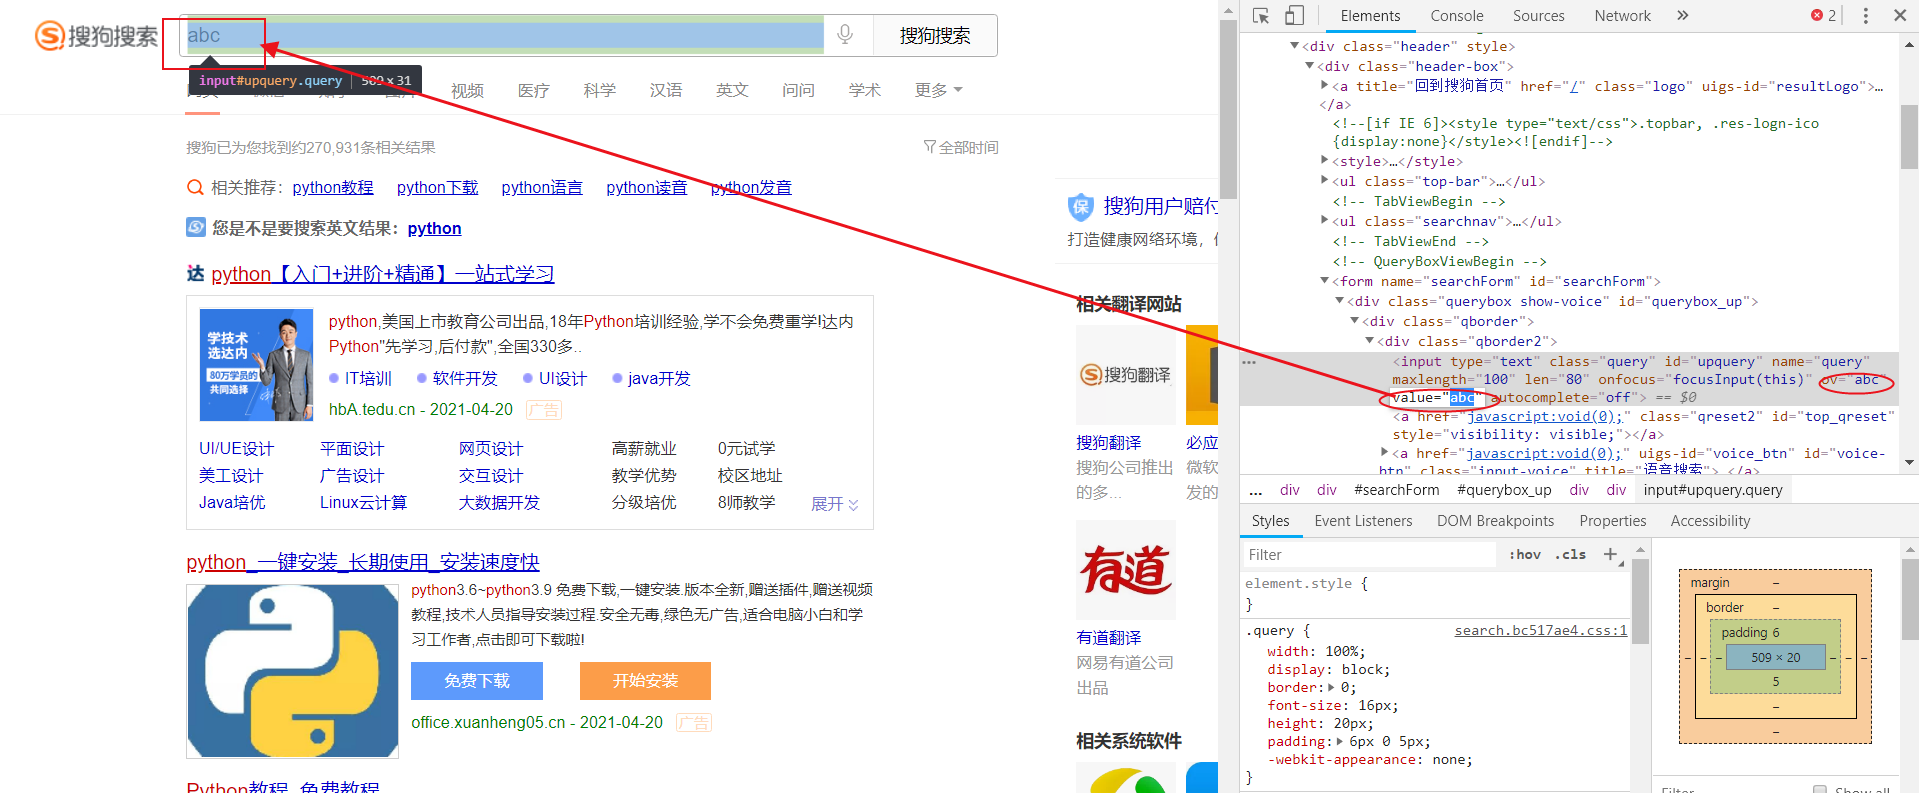Click the Python logo image

point(292,671)
